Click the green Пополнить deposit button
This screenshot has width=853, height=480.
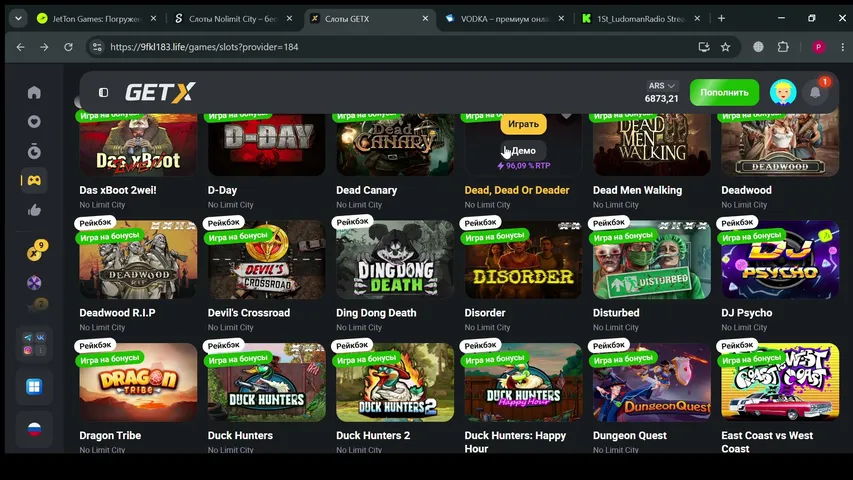724,93
